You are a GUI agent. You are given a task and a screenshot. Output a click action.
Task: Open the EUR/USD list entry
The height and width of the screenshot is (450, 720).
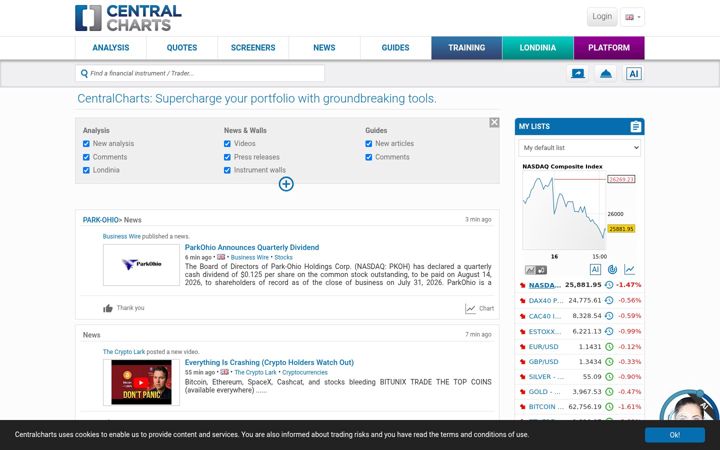pos(544,347)
